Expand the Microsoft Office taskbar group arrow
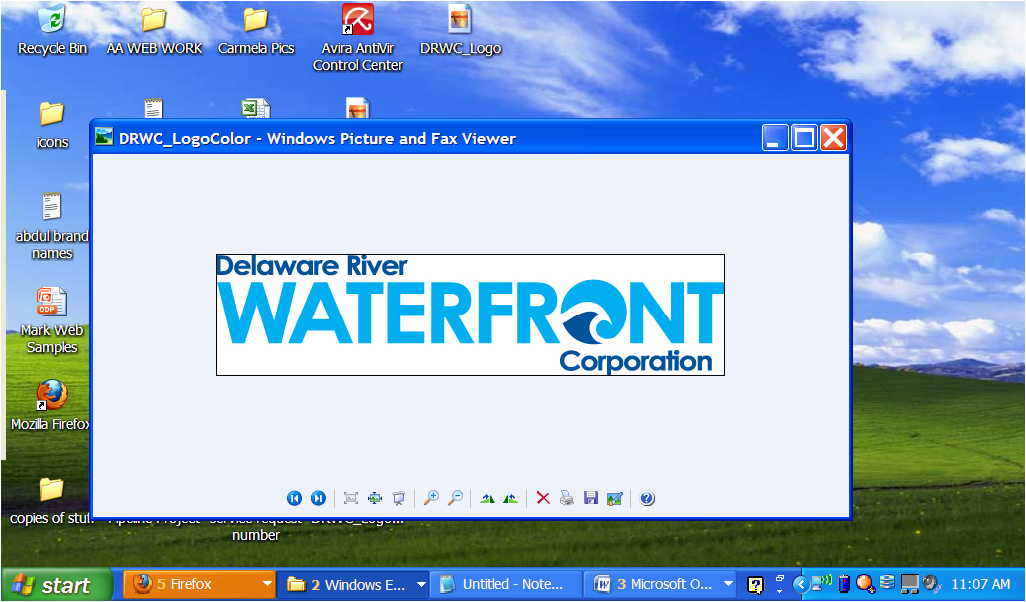 coord(727,584)
